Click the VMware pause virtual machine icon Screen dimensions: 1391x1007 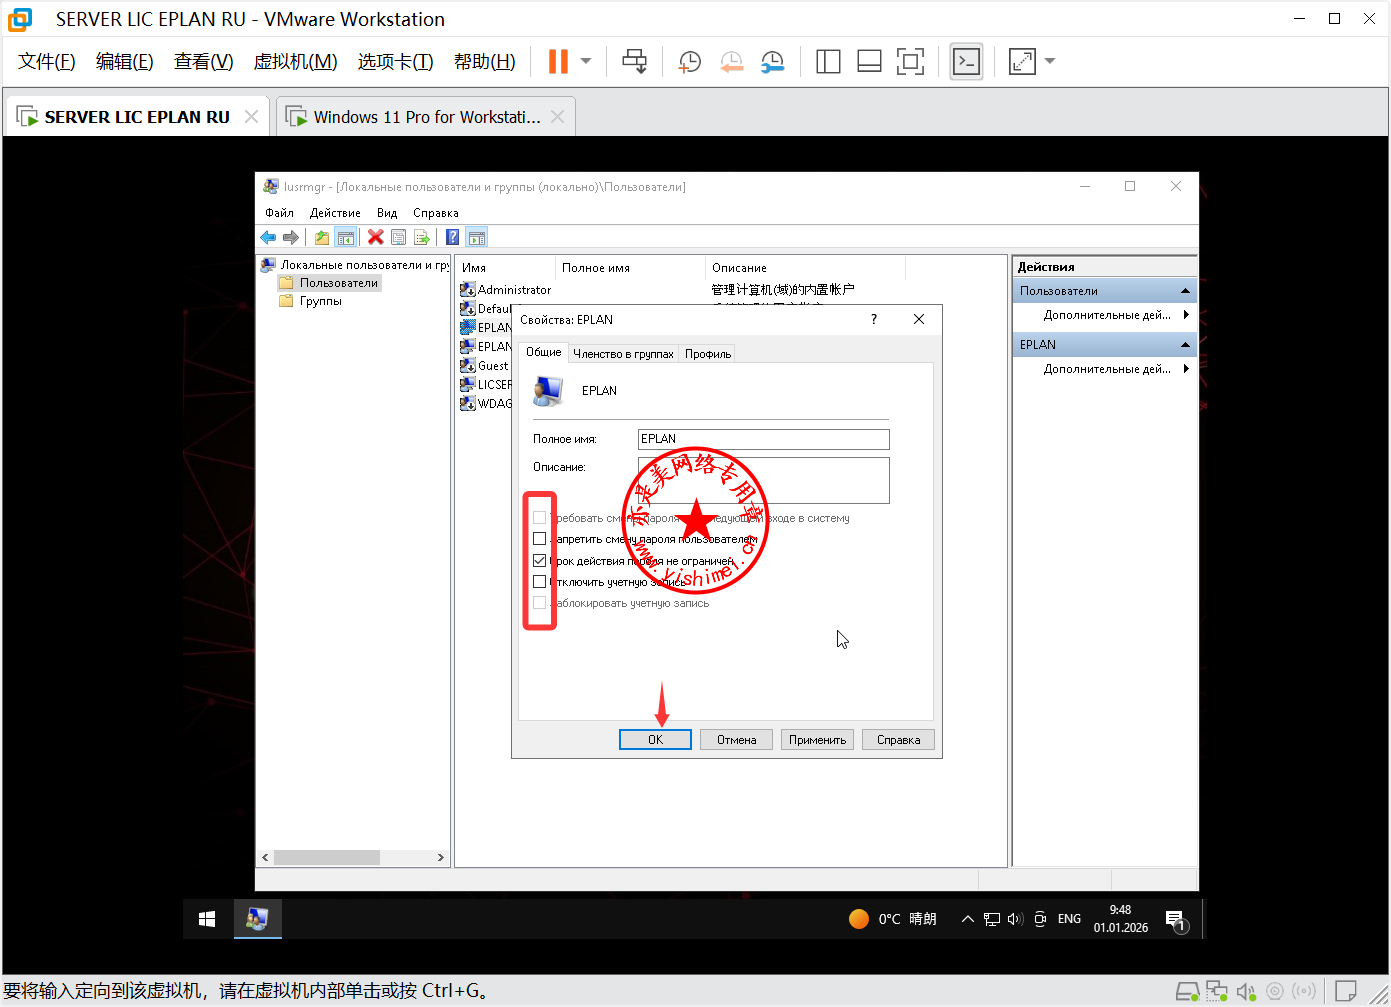(558, 61)
